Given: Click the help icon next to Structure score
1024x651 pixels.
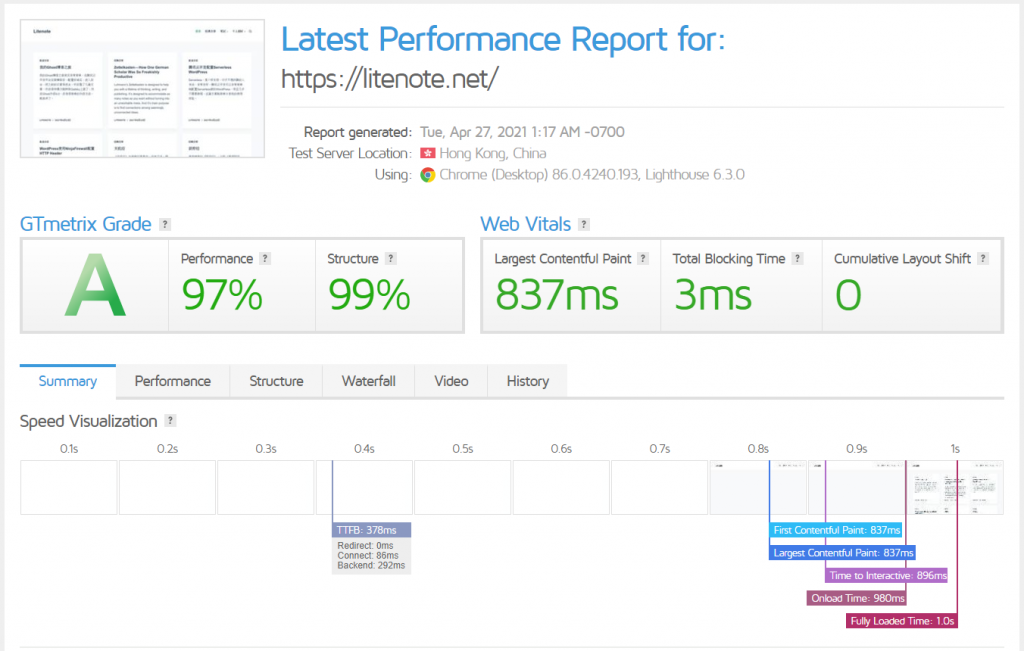Looking at the screenshot, I should pyautogui.click(x=390, y=258).
